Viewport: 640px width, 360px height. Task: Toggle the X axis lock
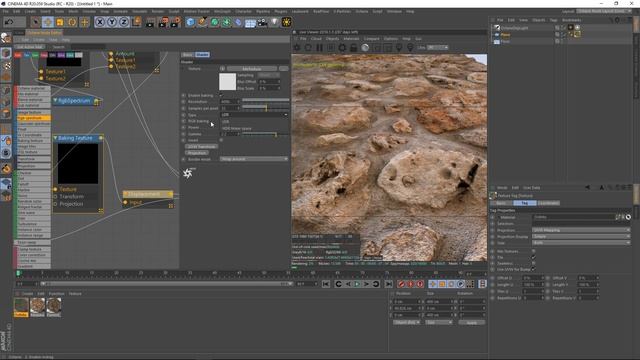coord(100,22)
